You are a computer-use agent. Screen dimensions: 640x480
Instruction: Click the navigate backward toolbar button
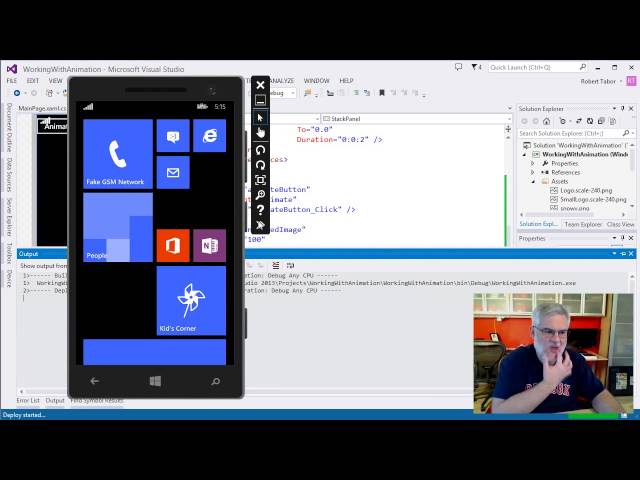[x=17, y=93]
